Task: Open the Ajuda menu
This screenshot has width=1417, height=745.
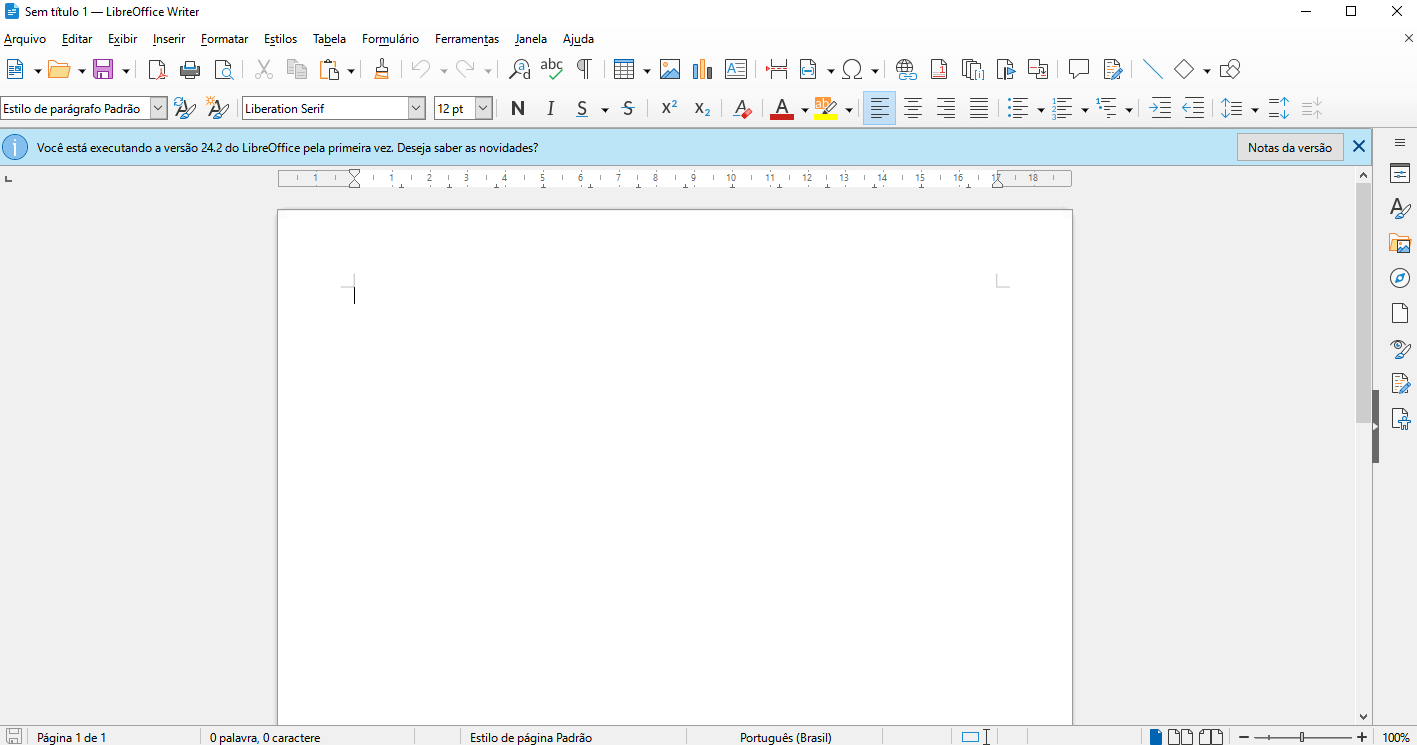Action: (x=578, y=39)
